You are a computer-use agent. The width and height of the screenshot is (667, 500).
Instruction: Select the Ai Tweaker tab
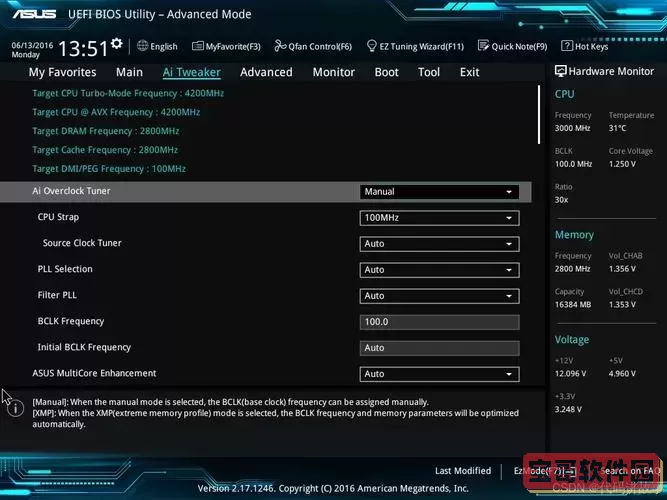pyautogui.click(x=191, y=72)
